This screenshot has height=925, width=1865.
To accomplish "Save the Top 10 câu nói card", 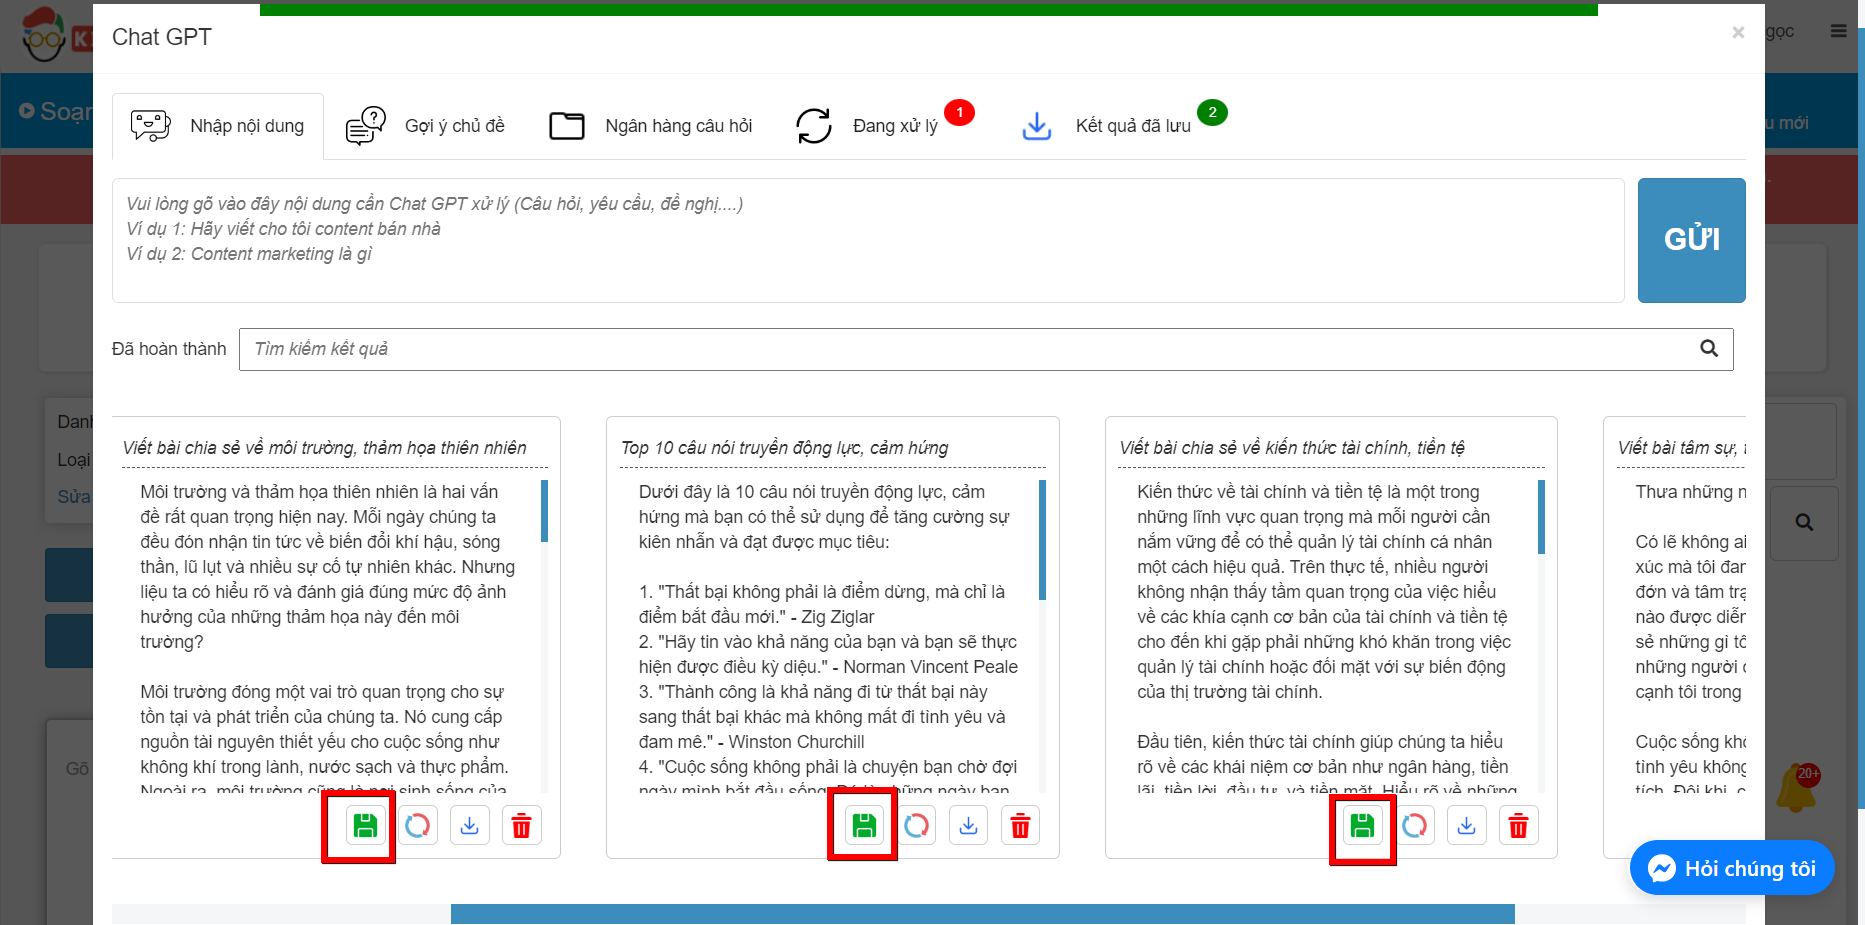I will point(864,826).
